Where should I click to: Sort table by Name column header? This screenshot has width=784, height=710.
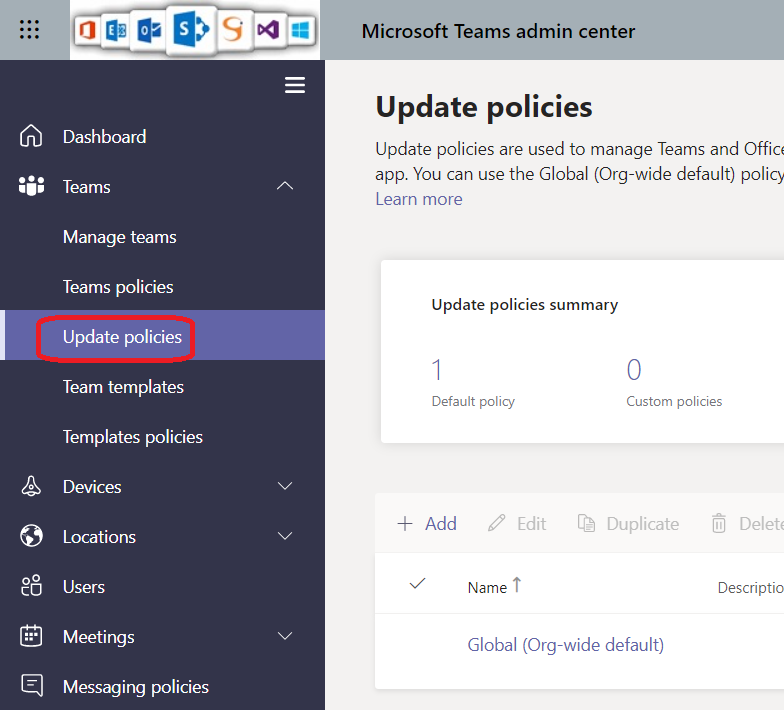pos(488,587)
